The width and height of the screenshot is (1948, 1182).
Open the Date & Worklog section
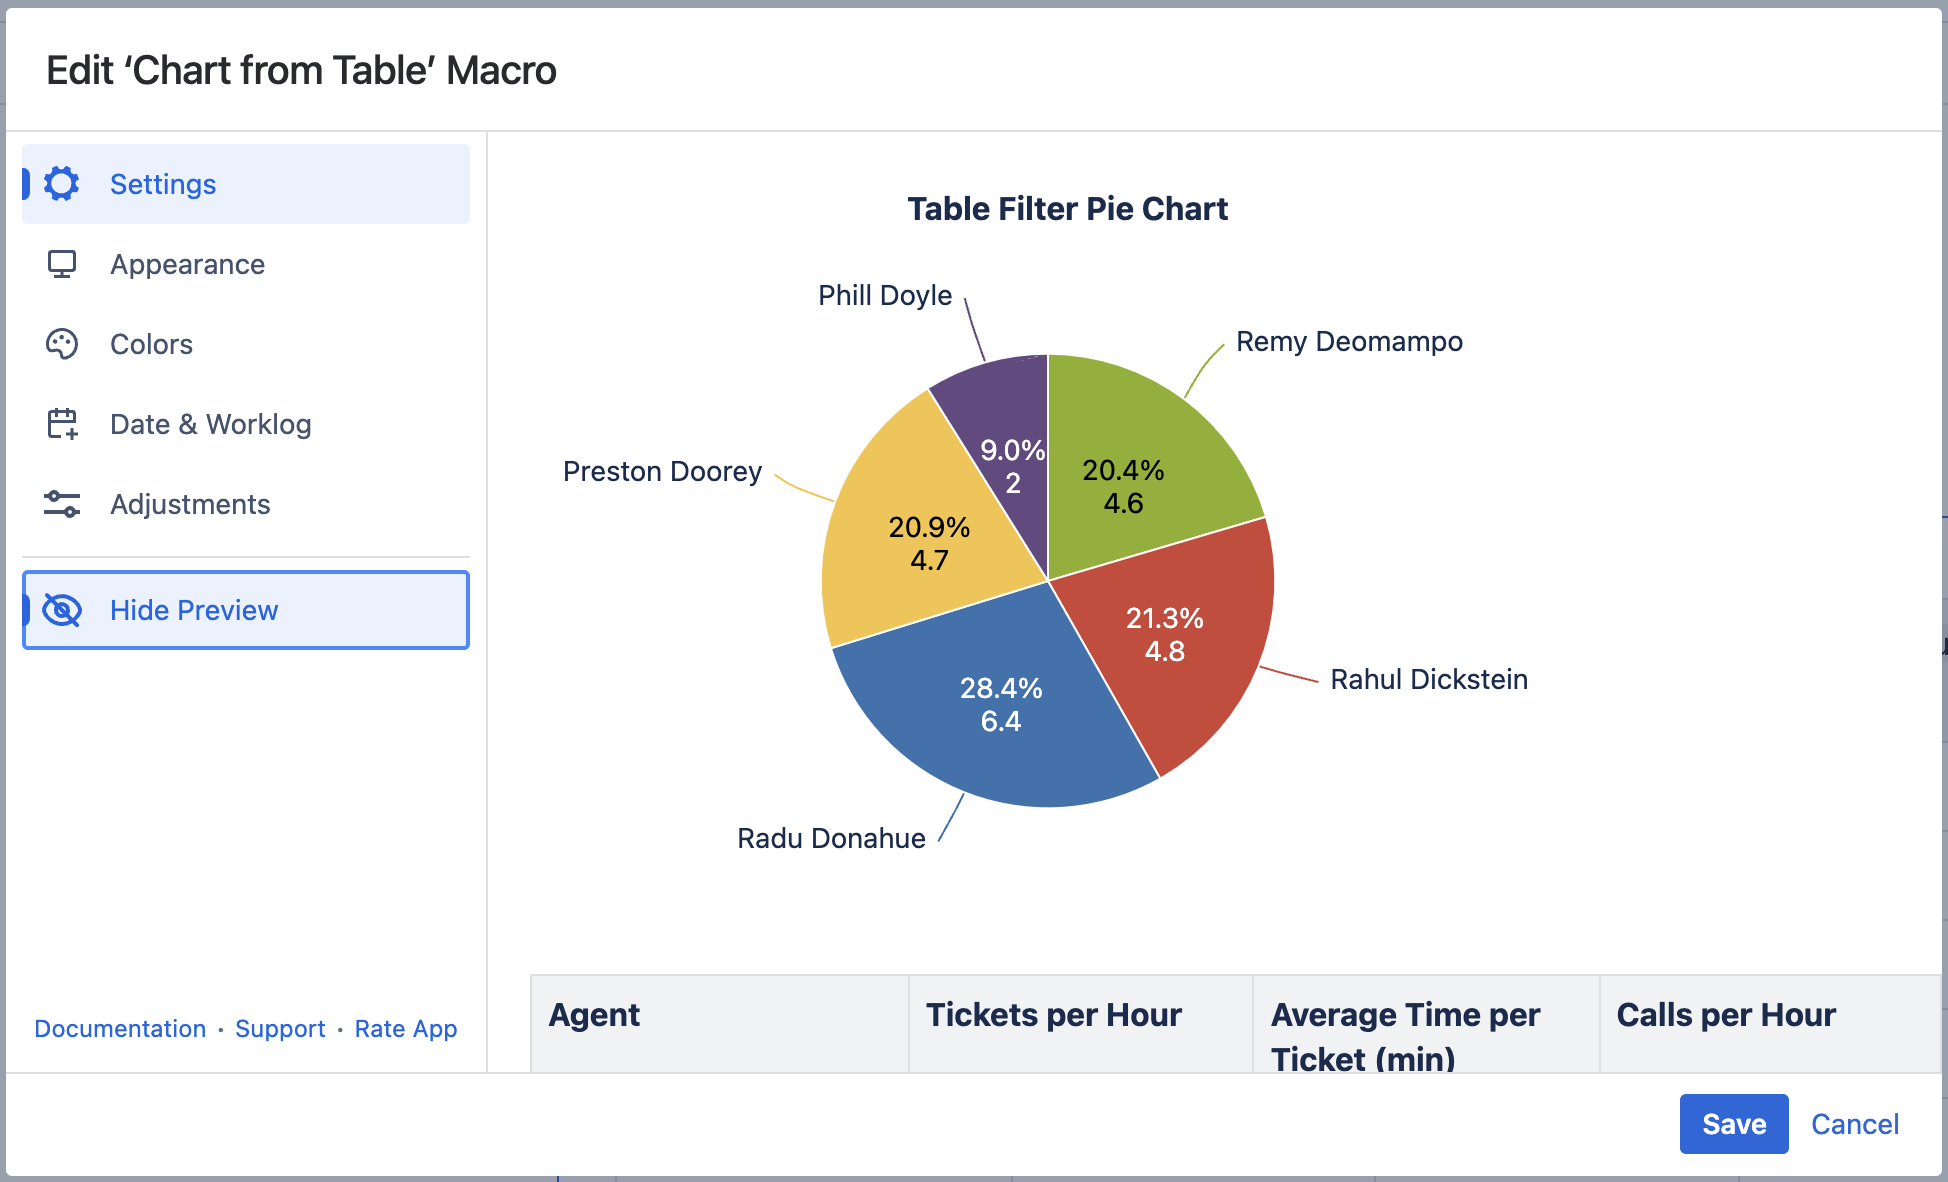(x=210, y=424)
